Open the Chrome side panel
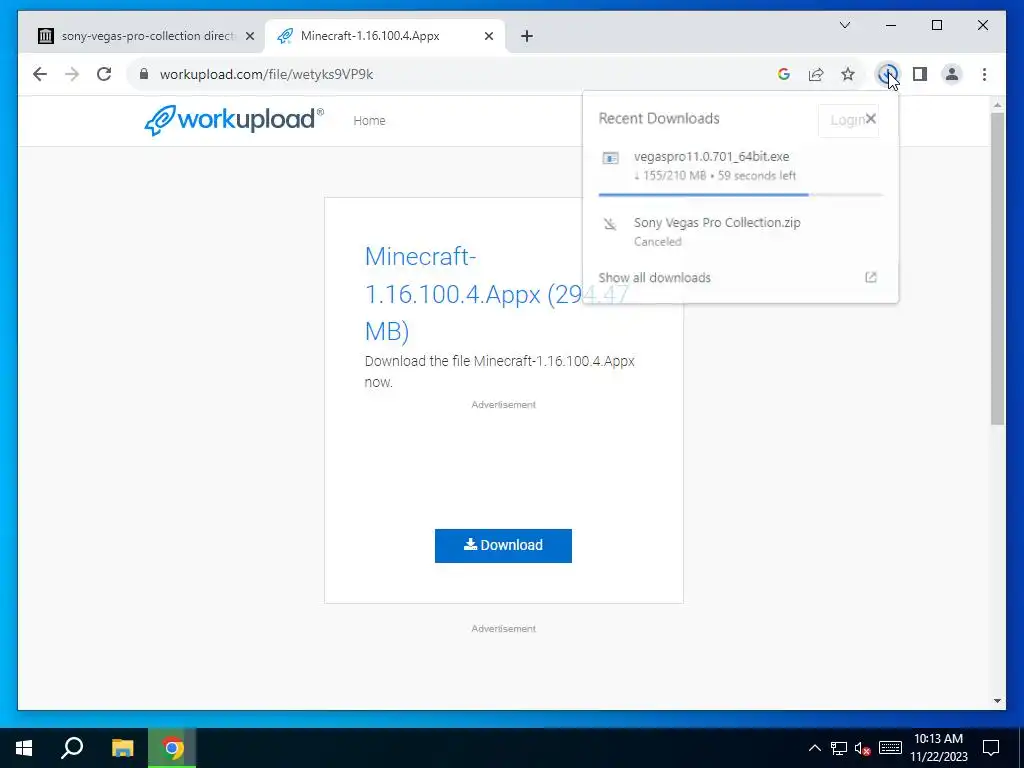Screen dimensions: 1024x768 point(920,74)
